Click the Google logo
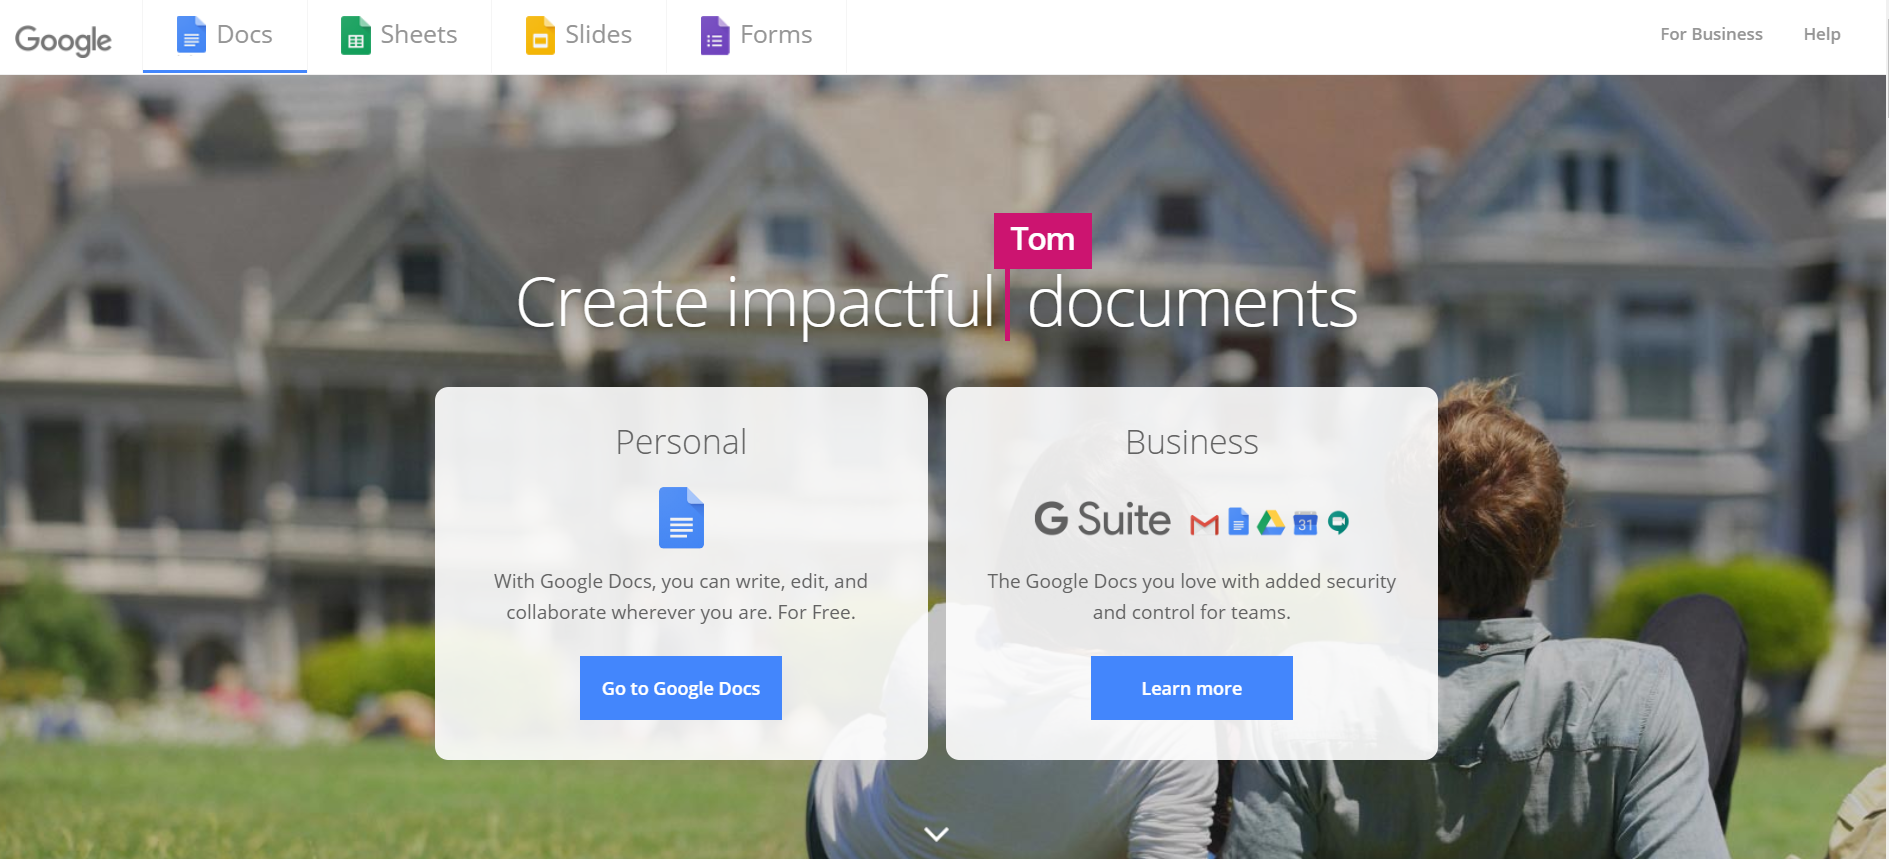 63,39
